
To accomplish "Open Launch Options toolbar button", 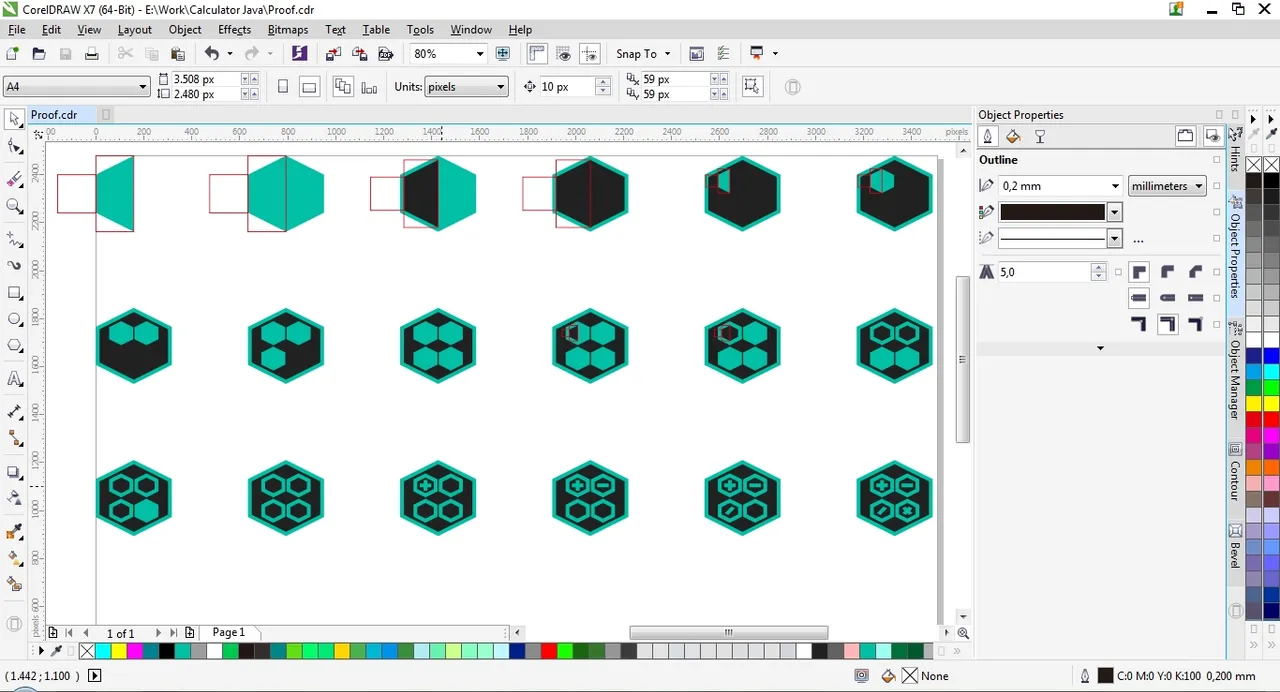I will tap(757, 54).
